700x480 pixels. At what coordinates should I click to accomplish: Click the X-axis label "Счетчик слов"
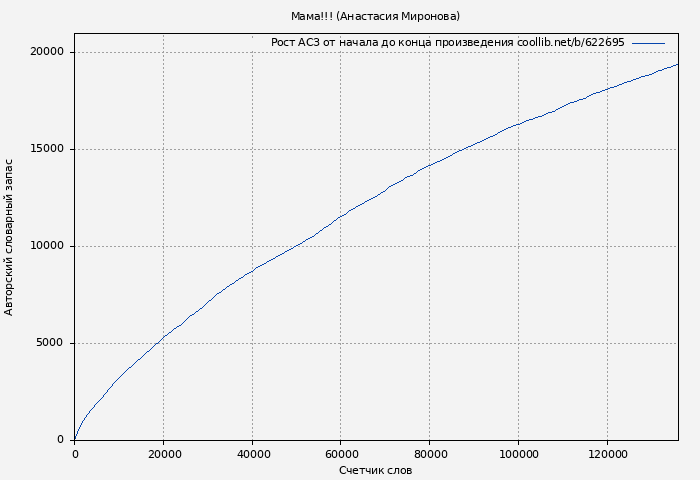point(375,470)
